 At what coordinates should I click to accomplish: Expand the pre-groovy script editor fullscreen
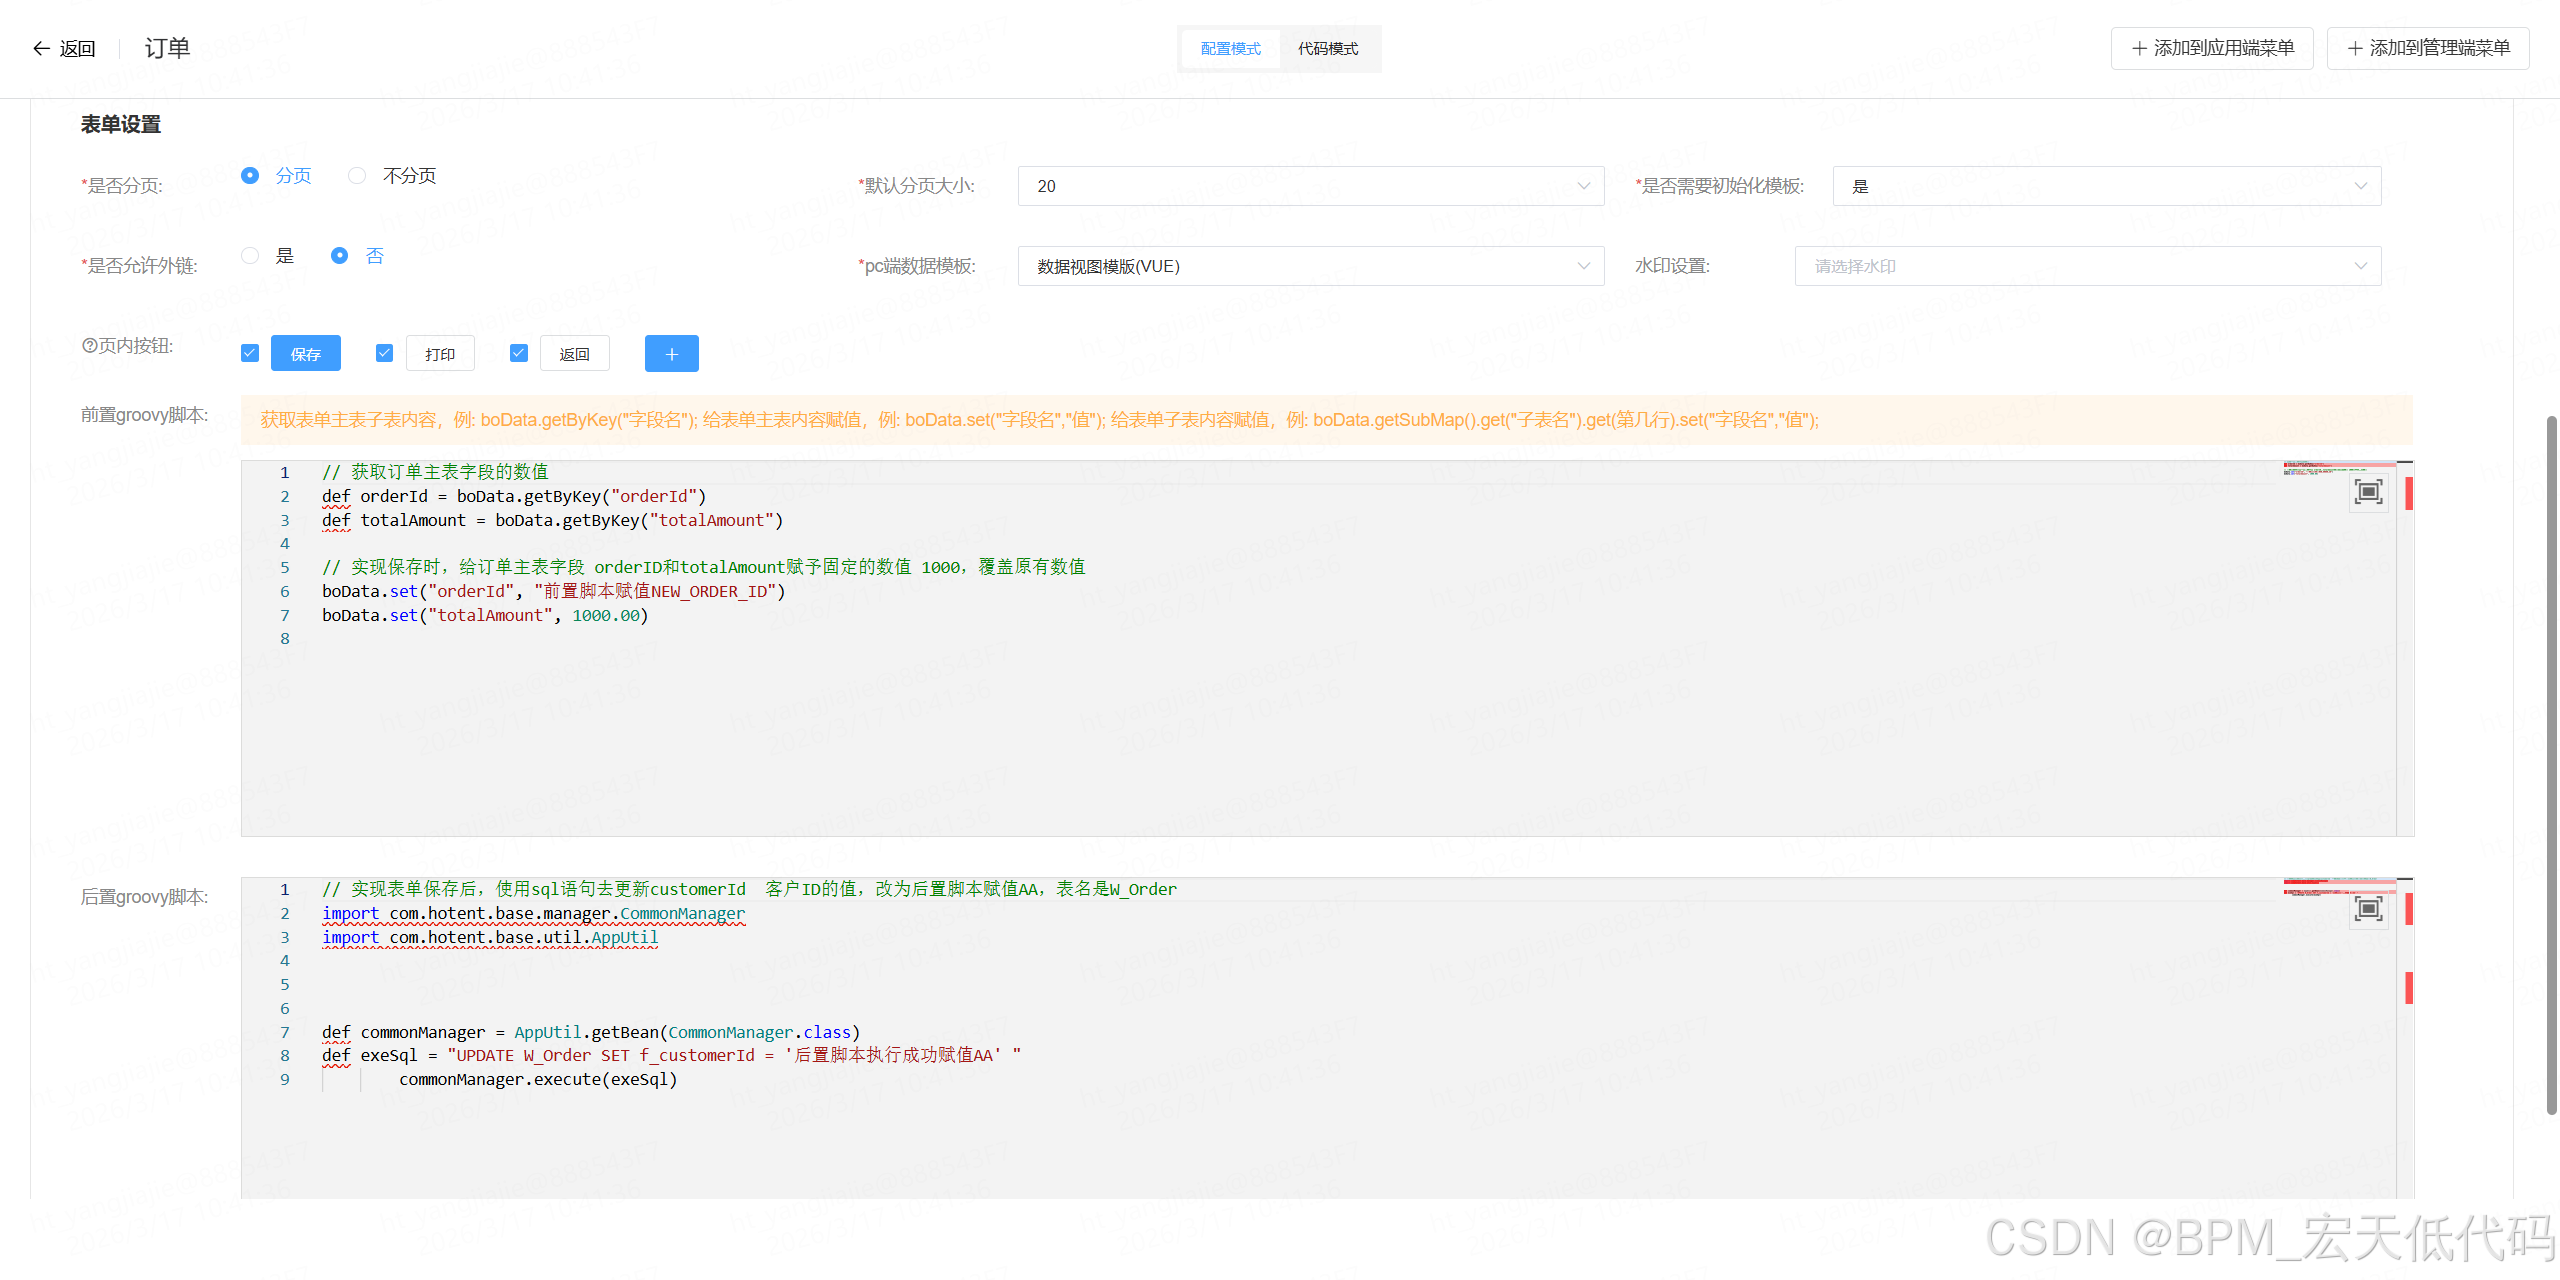point(2368,491)
